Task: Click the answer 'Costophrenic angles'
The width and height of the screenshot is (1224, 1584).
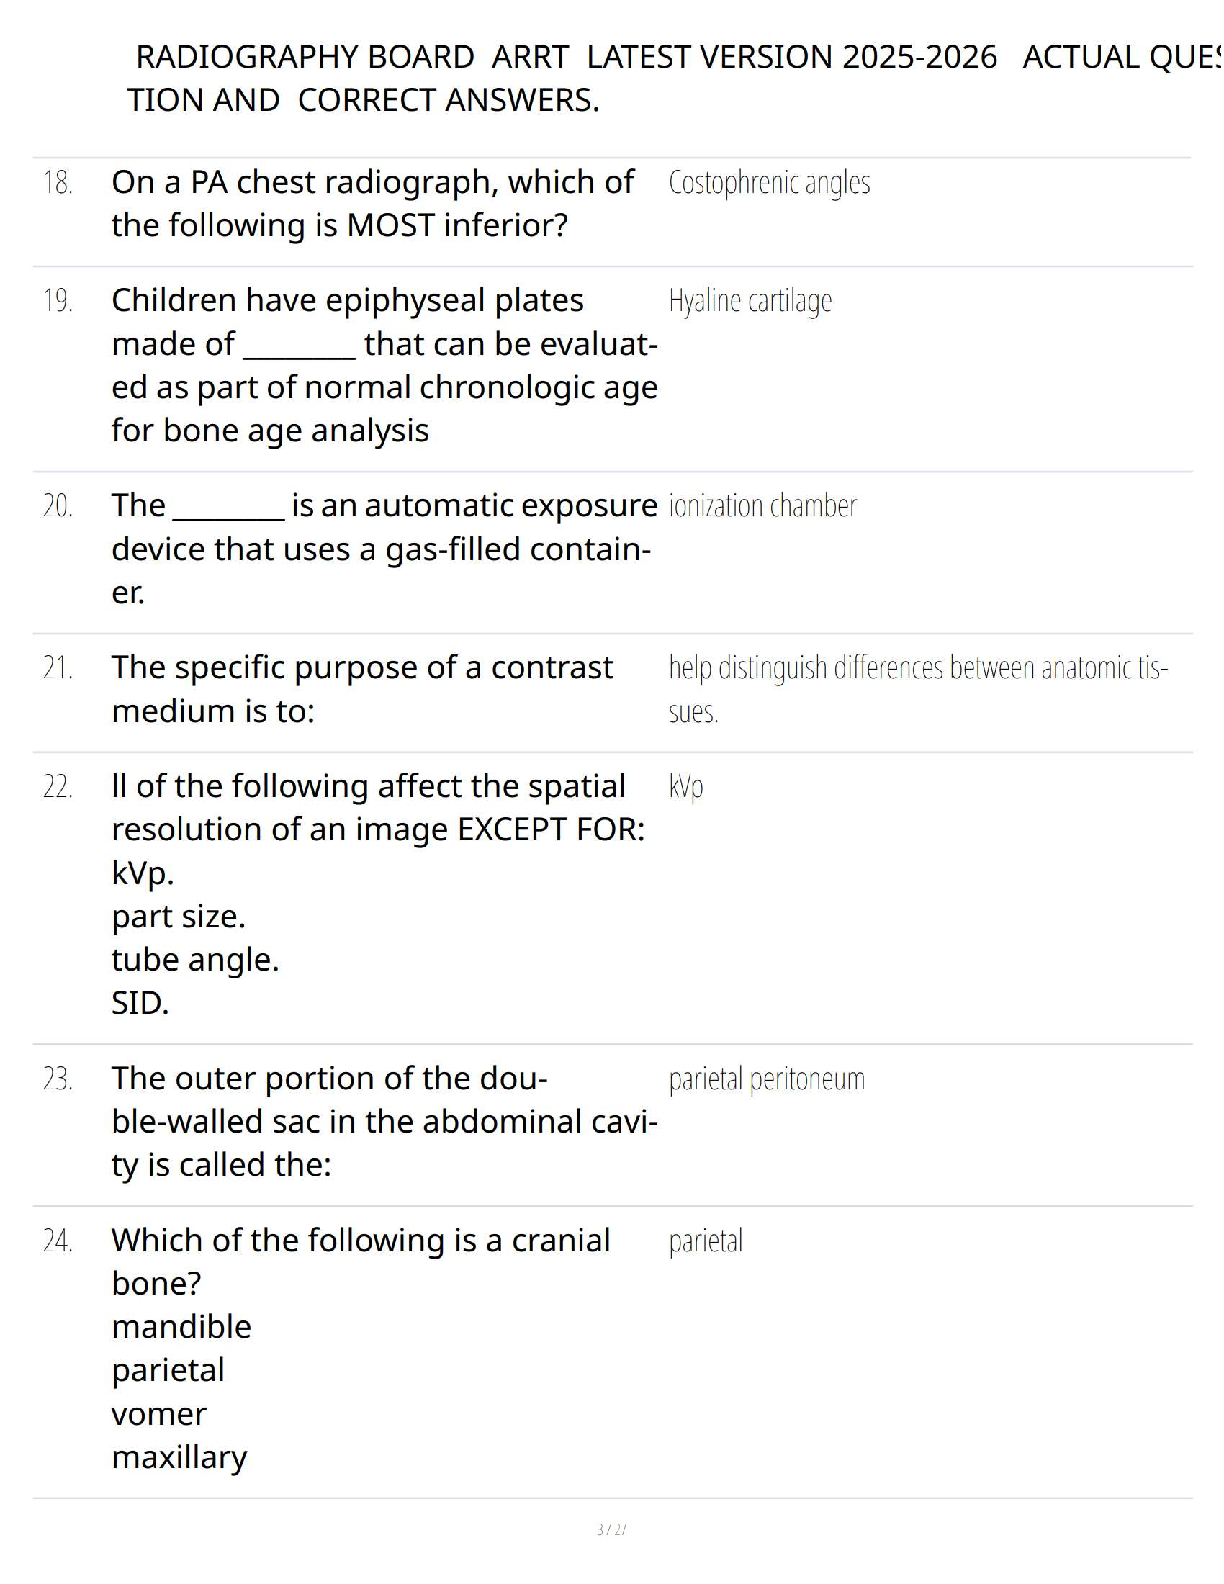Action: point(769,183)
